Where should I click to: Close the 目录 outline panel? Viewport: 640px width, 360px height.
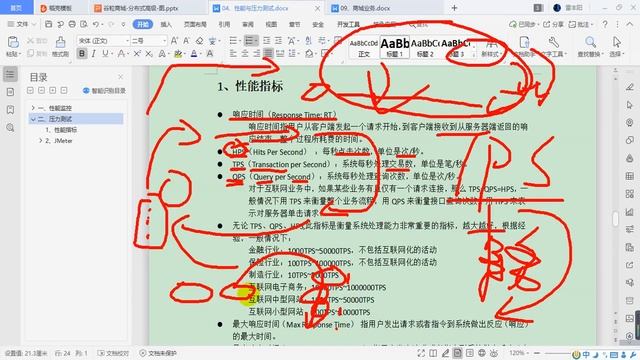(120, 77)
